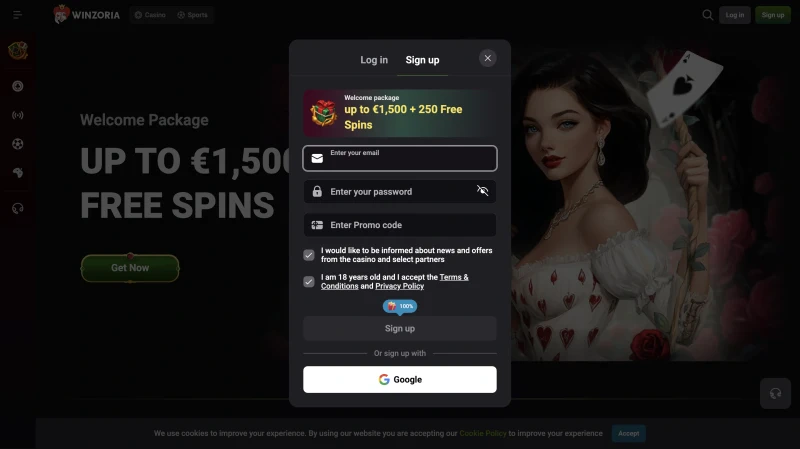Toggle the 18 years old acceptance checkbox

[x=309, y=282]
